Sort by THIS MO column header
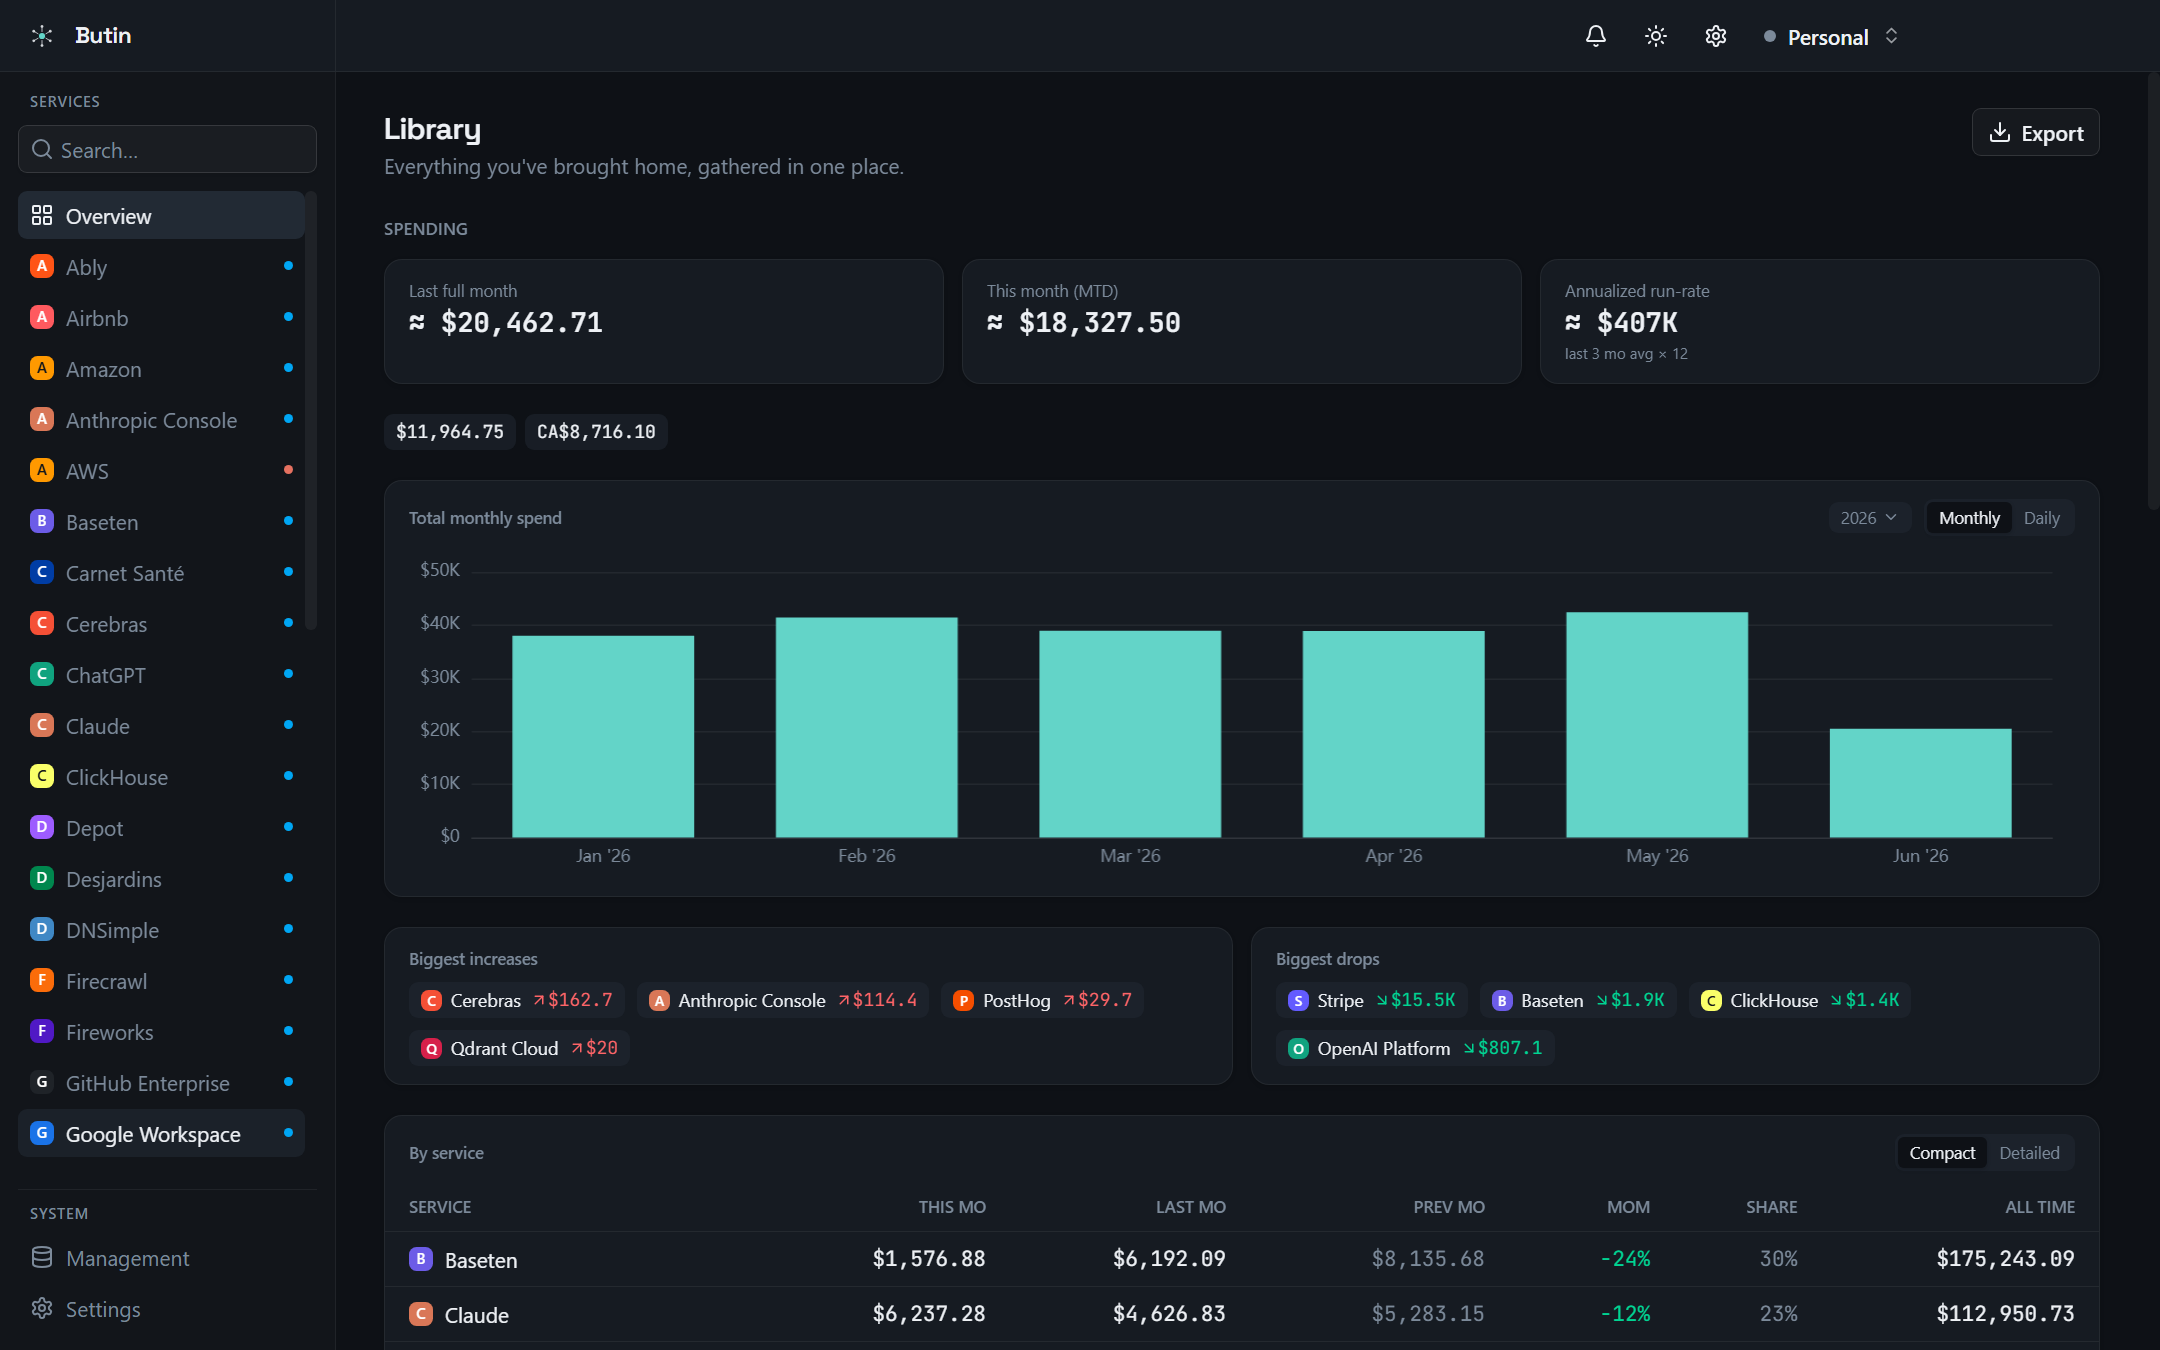 952,1207
